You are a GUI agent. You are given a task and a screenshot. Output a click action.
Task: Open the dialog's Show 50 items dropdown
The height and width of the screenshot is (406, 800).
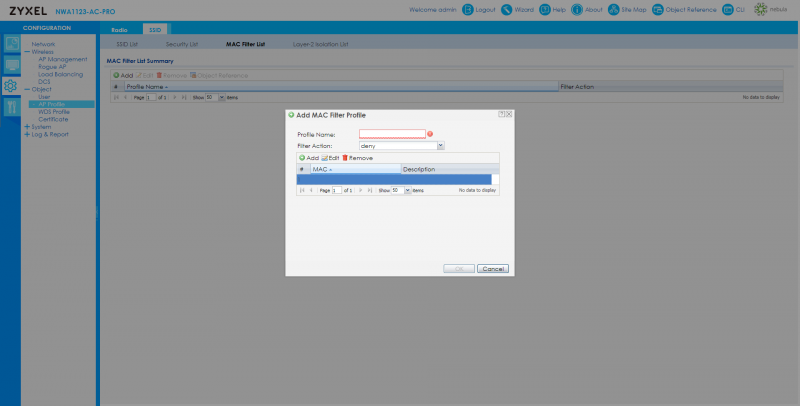[407, 190]
